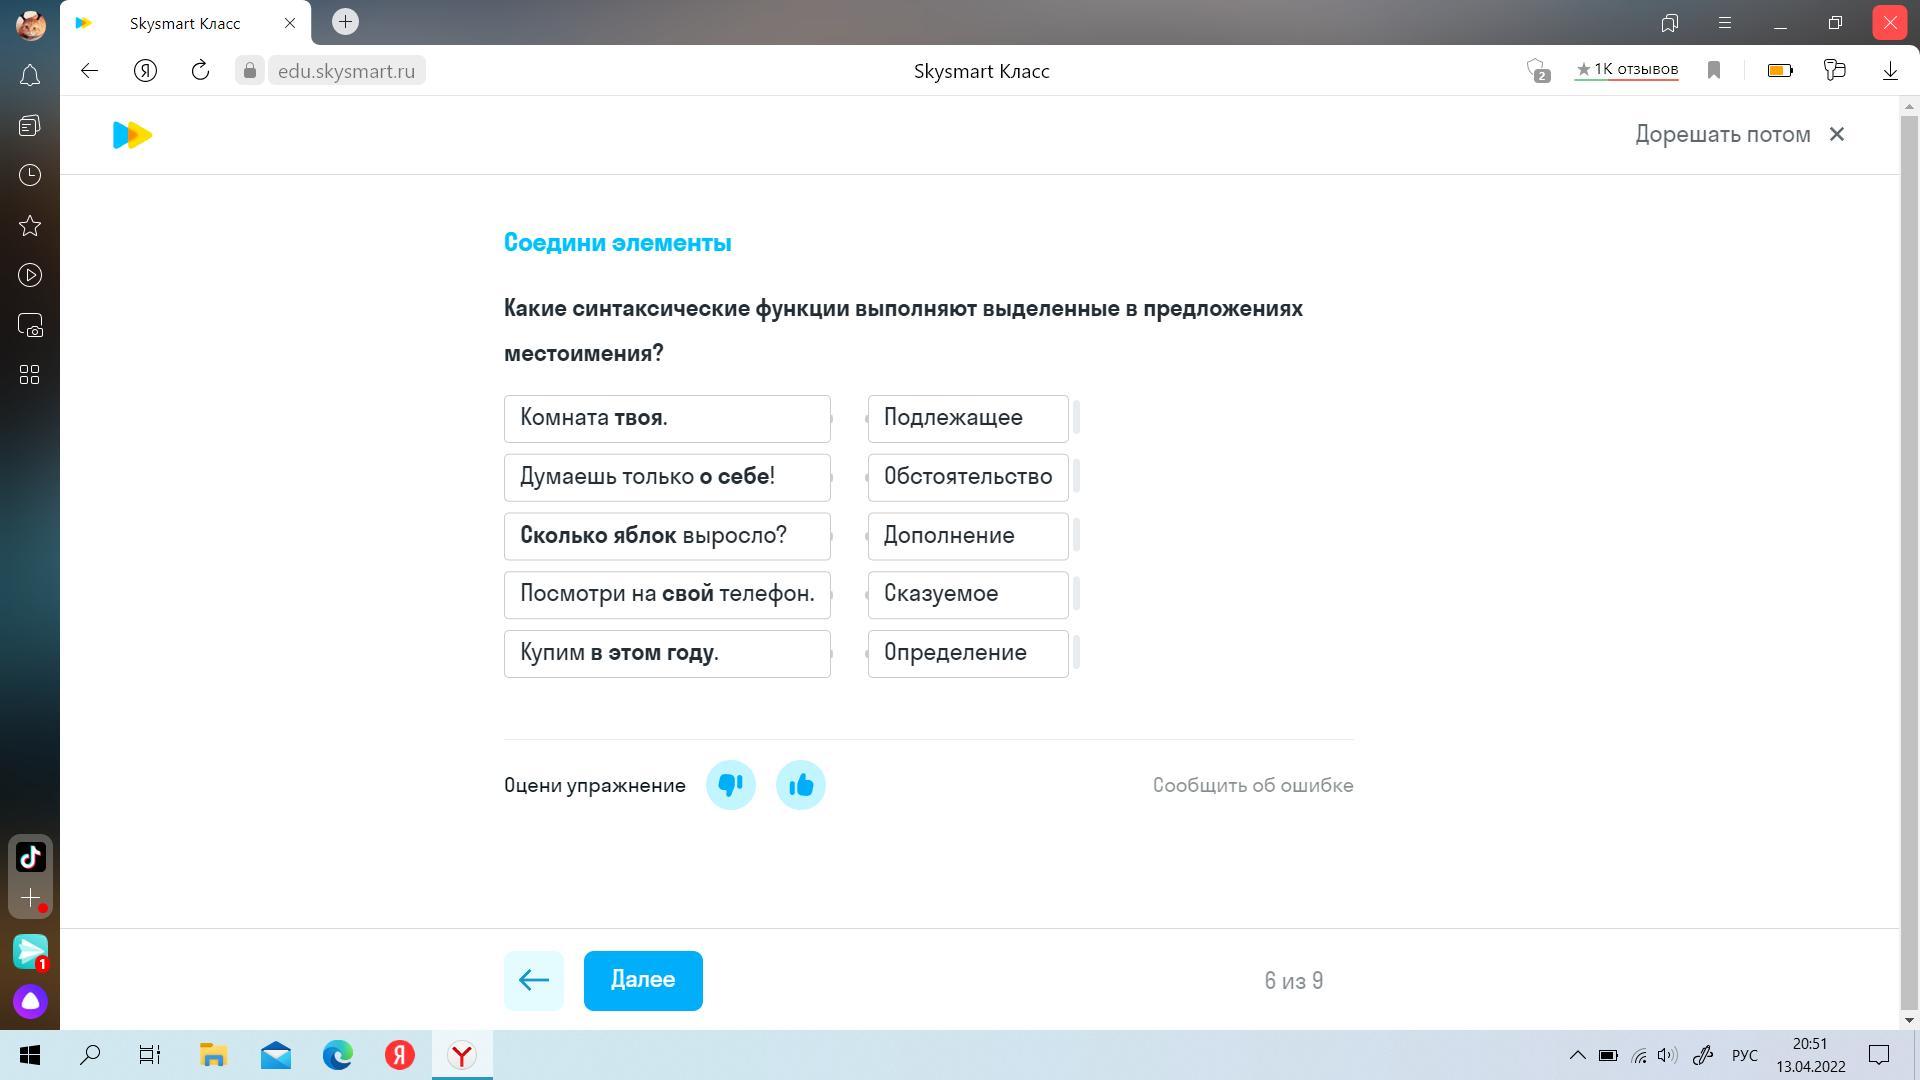The height and width of the screenshot is (1080, 1920).
Task: Click the Skysmart logo icon
Action: pyautogui.click(x=132, y=135)
